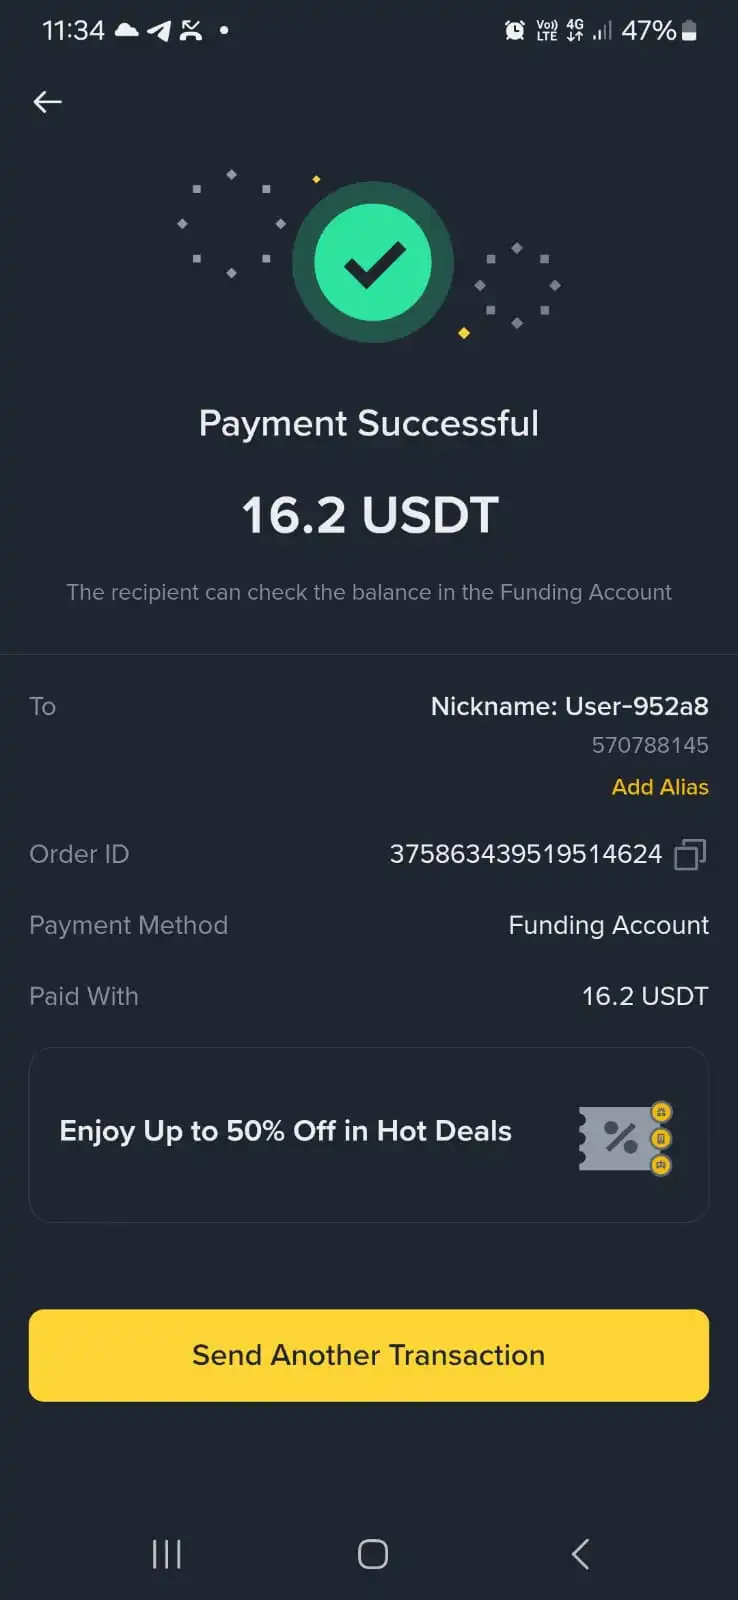This screenshot has height=1600, width=738.
Task: Open the Hot Deals coupon icon
Action: [625, 1138]
